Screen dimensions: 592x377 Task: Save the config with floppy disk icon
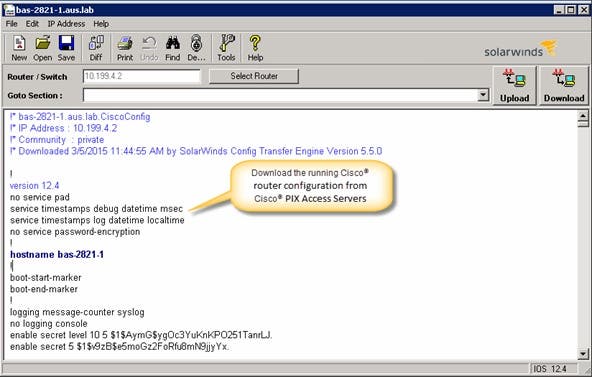(66, 48)
